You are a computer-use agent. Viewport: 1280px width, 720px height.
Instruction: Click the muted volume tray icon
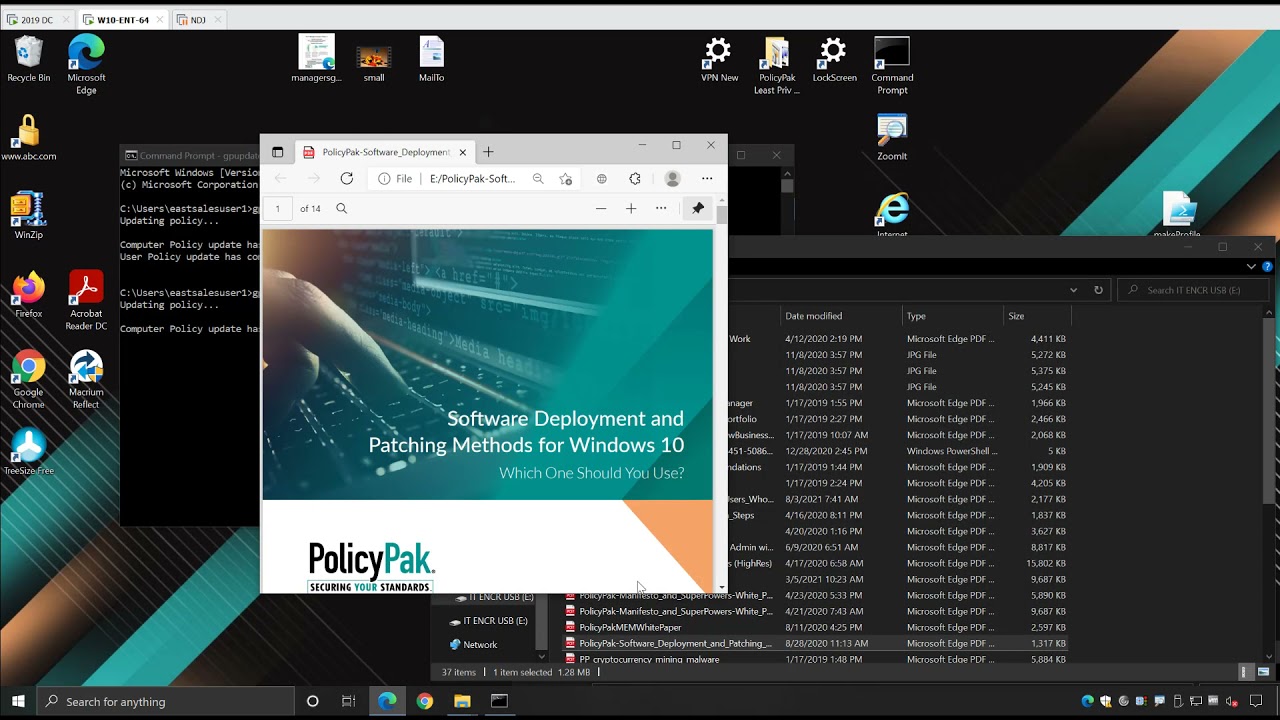(x=1232, y=701)
